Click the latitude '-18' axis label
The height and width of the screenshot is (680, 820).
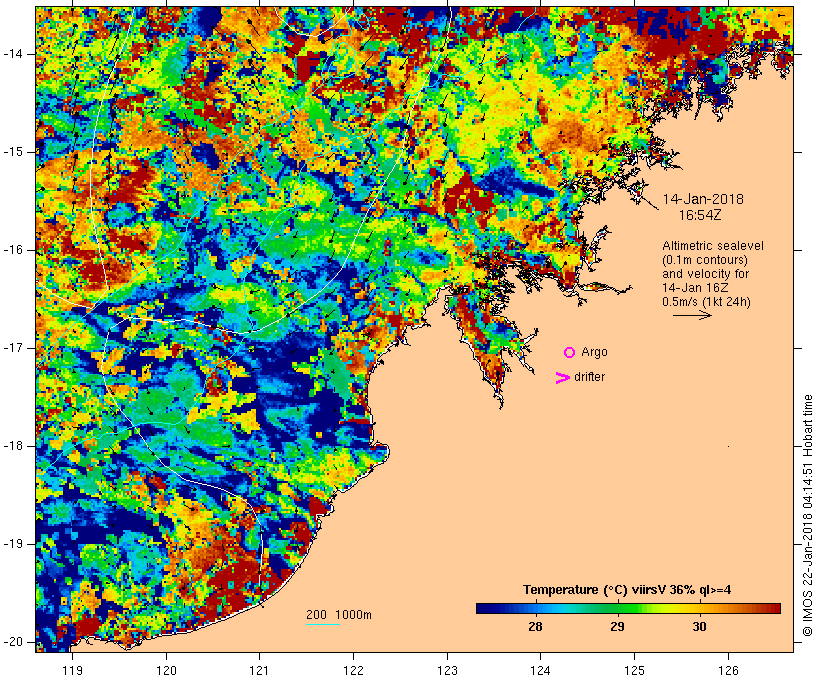13,446
